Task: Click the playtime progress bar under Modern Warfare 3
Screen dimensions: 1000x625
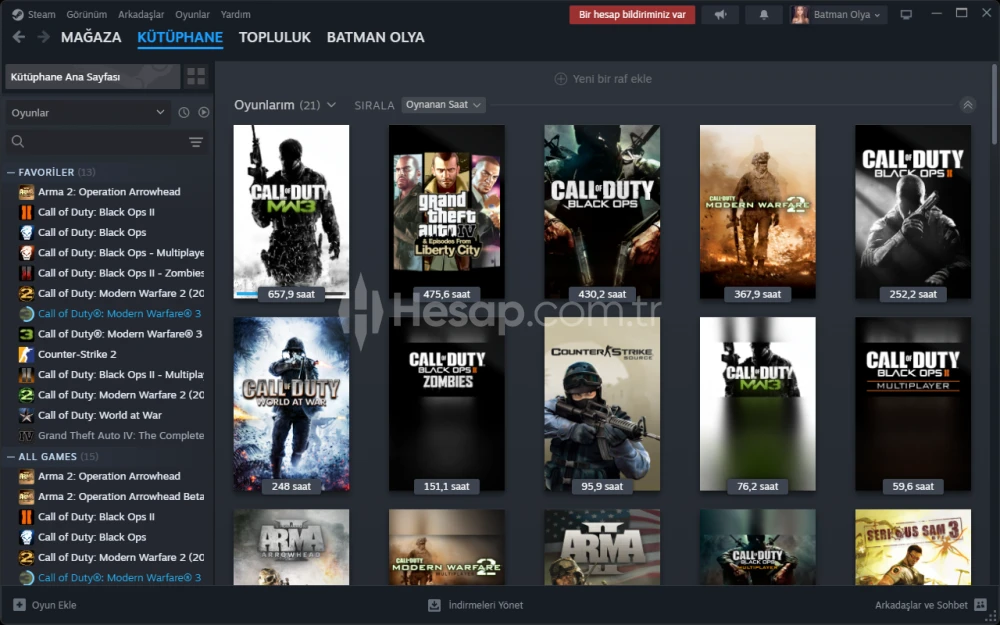Action: [x=291, y=294]
